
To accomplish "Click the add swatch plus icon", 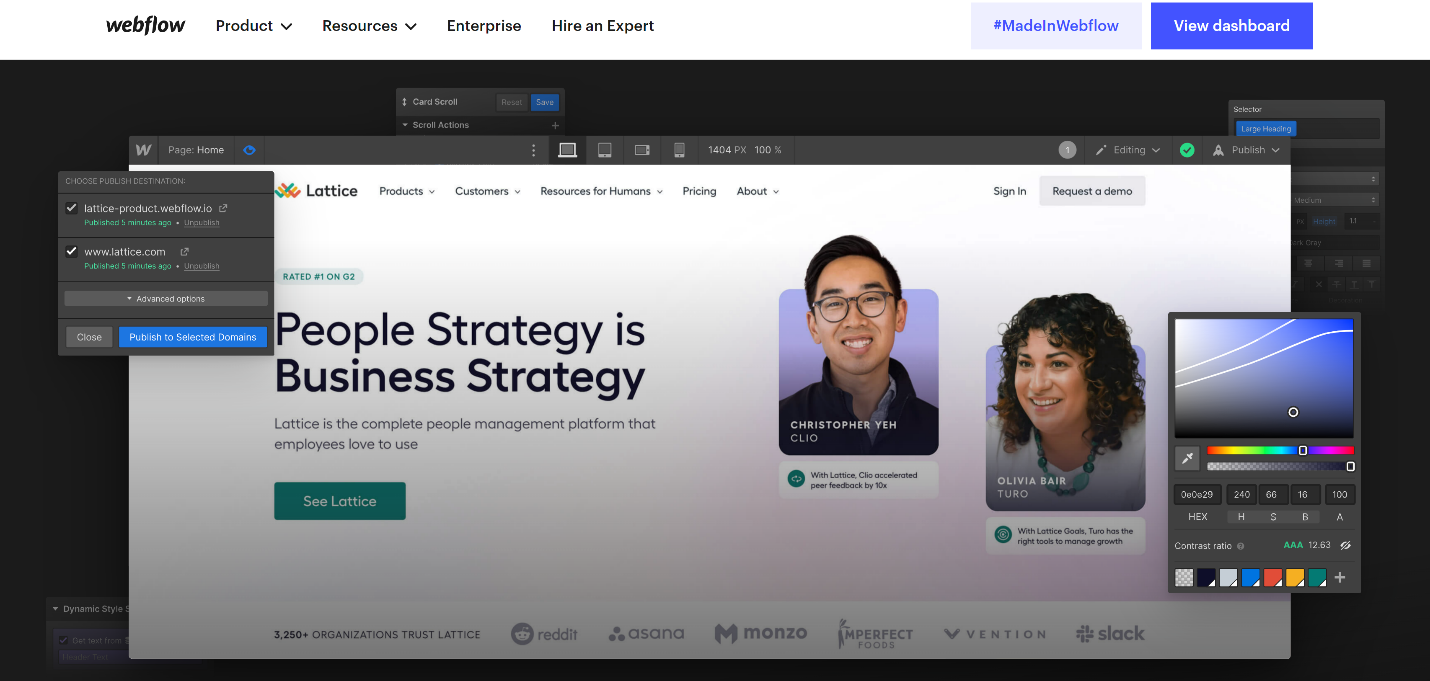I will (1340, 577).
